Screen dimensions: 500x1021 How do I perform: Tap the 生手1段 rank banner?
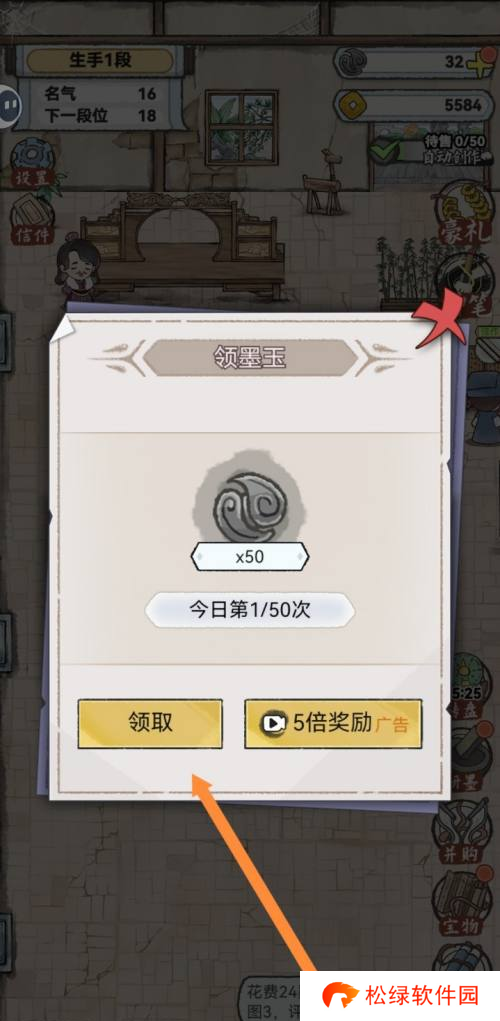(x=101, y=61)
